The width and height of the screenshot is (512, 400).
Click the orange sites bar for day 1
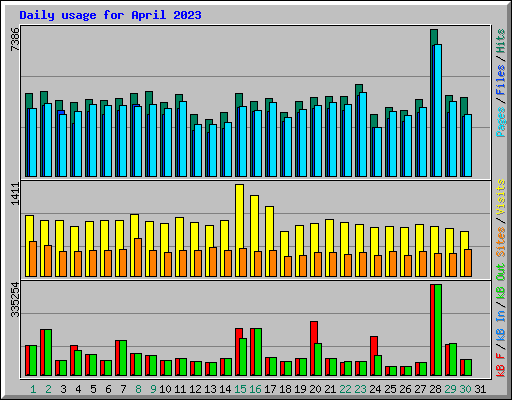pos(33,259)
